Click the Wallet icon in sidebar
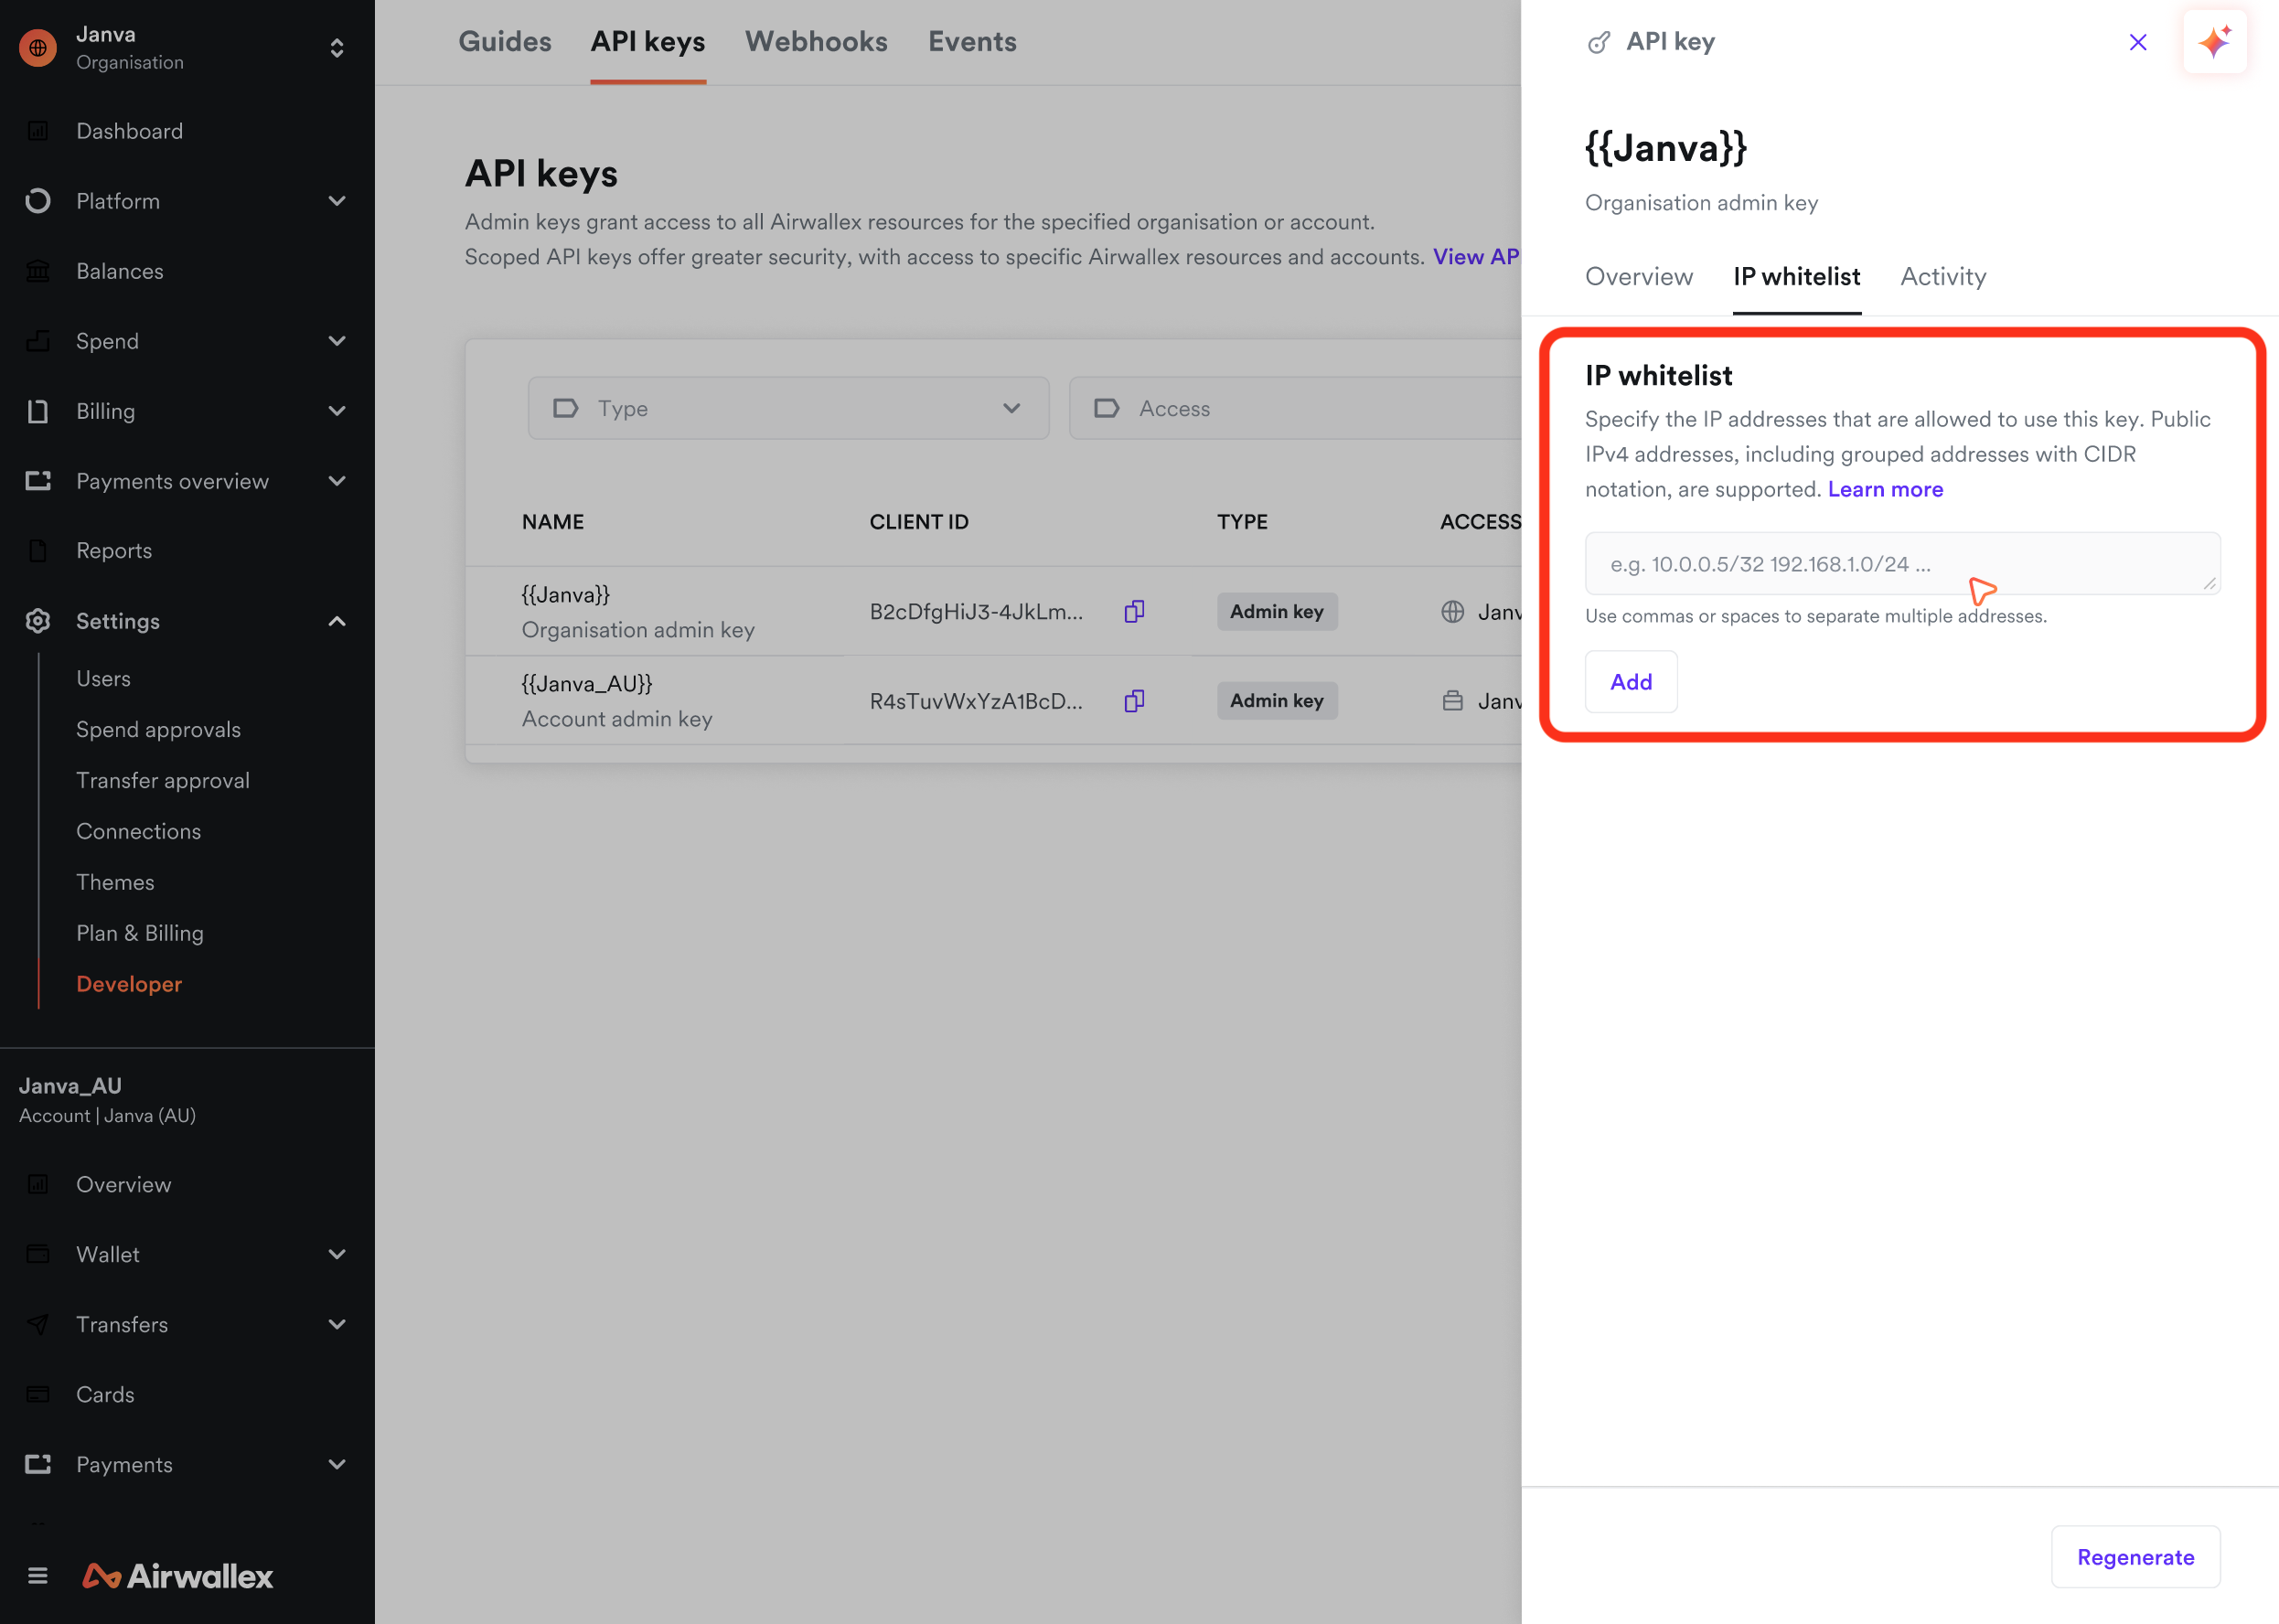Viewport: 2279px width, 1624px height. [38, 1254]
